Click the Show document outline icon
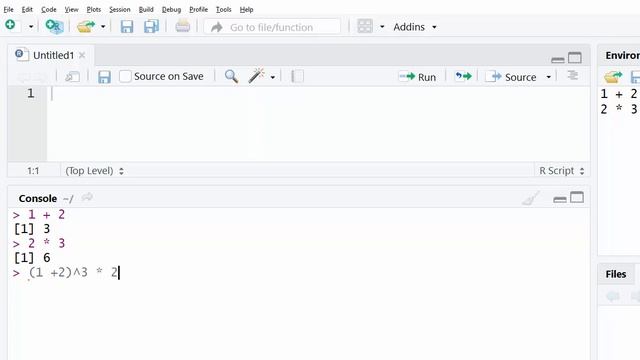 point(573,75)
